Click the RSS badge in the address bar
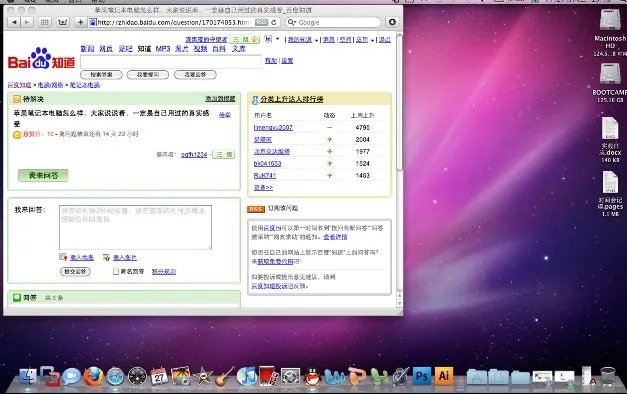This screenshot has width=627, height=394. coord(262,22)
